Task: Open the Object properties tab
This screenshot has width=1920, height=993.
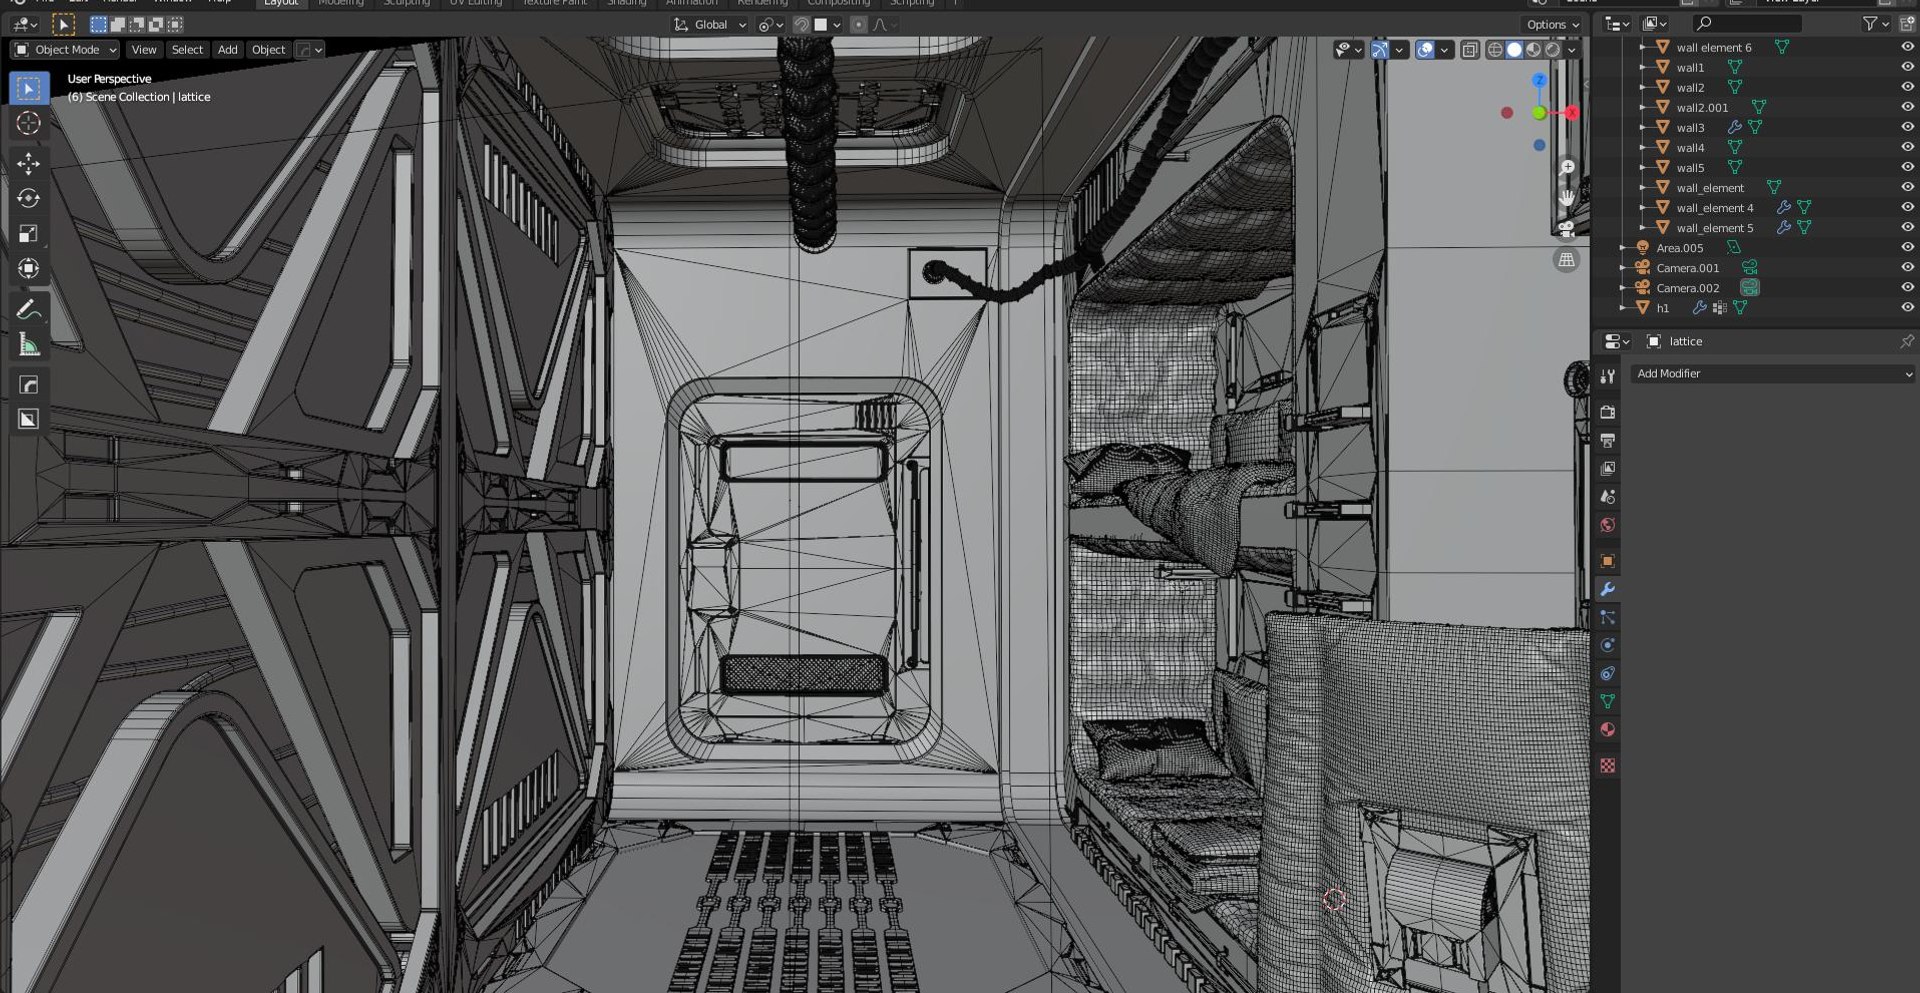Action: click(x=1607, y=561)
